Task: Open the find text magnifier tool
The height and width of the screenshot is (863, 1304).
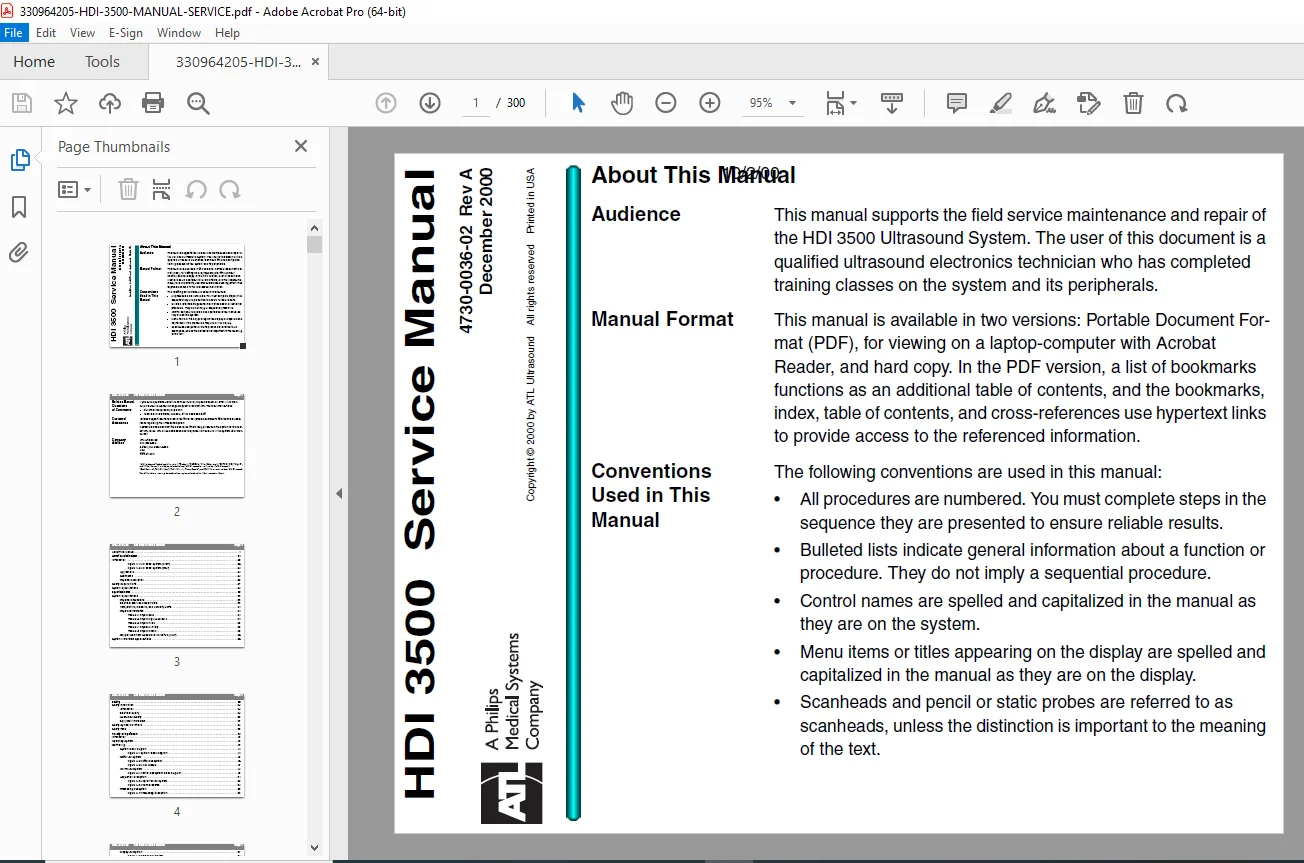Action: (198, 103)
